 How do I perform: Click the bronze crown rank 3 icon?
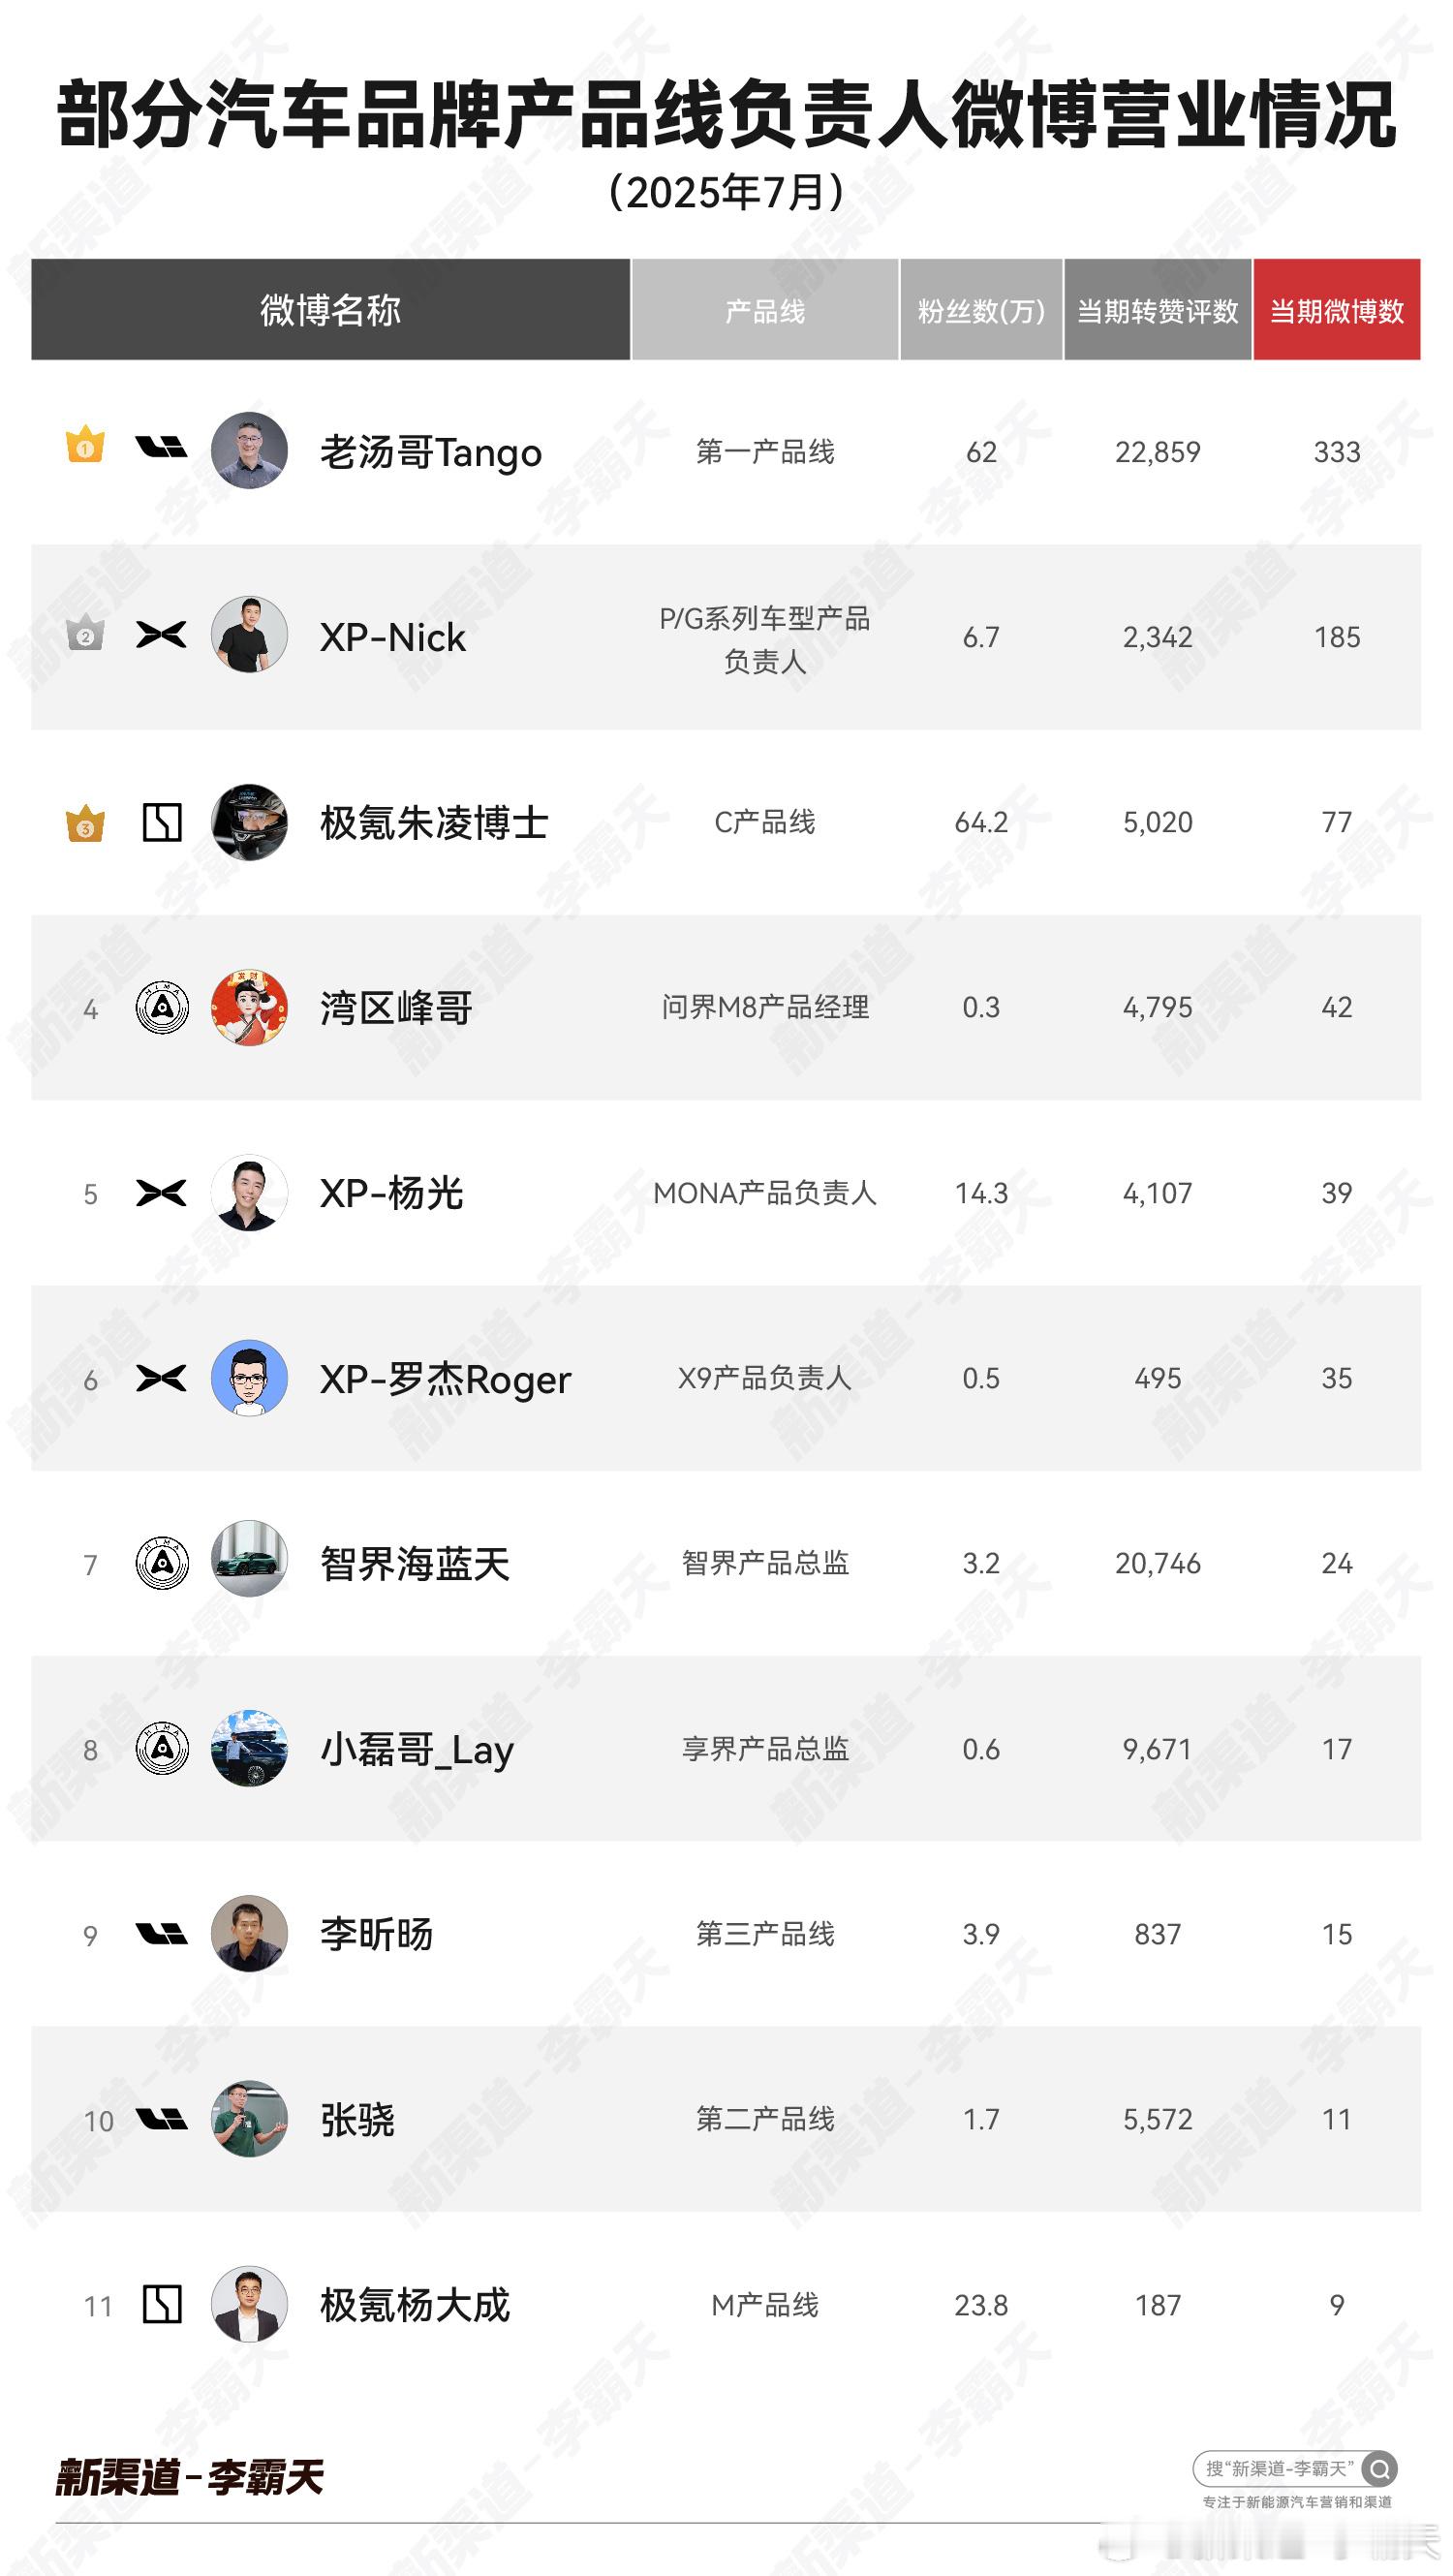click(85, 824)
